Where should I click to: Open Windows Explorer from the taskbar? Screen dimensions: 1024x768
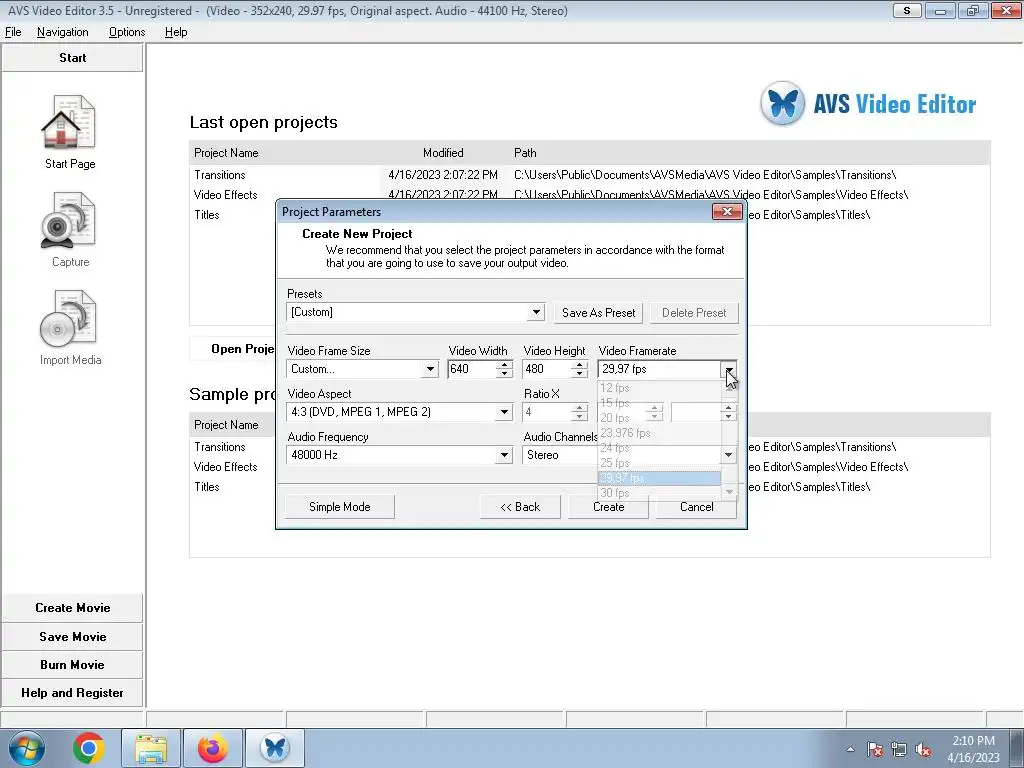pos(151,748)
